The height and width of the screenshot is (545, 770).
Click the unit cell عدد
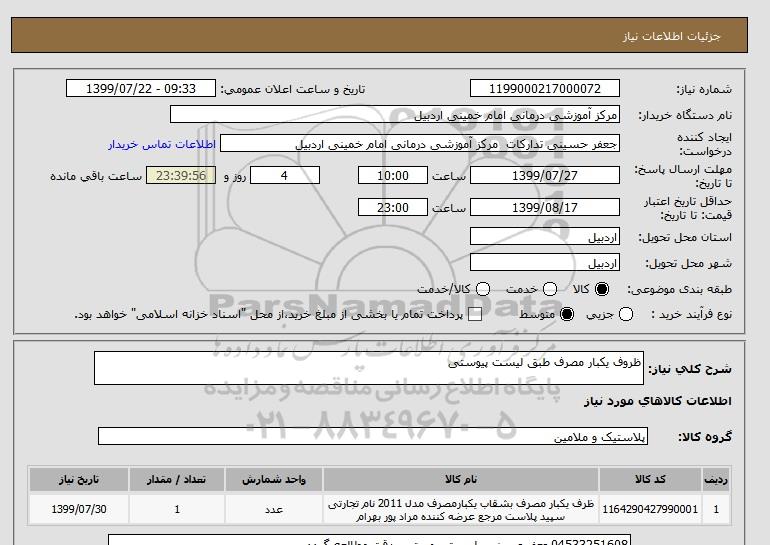click(274, 509)
